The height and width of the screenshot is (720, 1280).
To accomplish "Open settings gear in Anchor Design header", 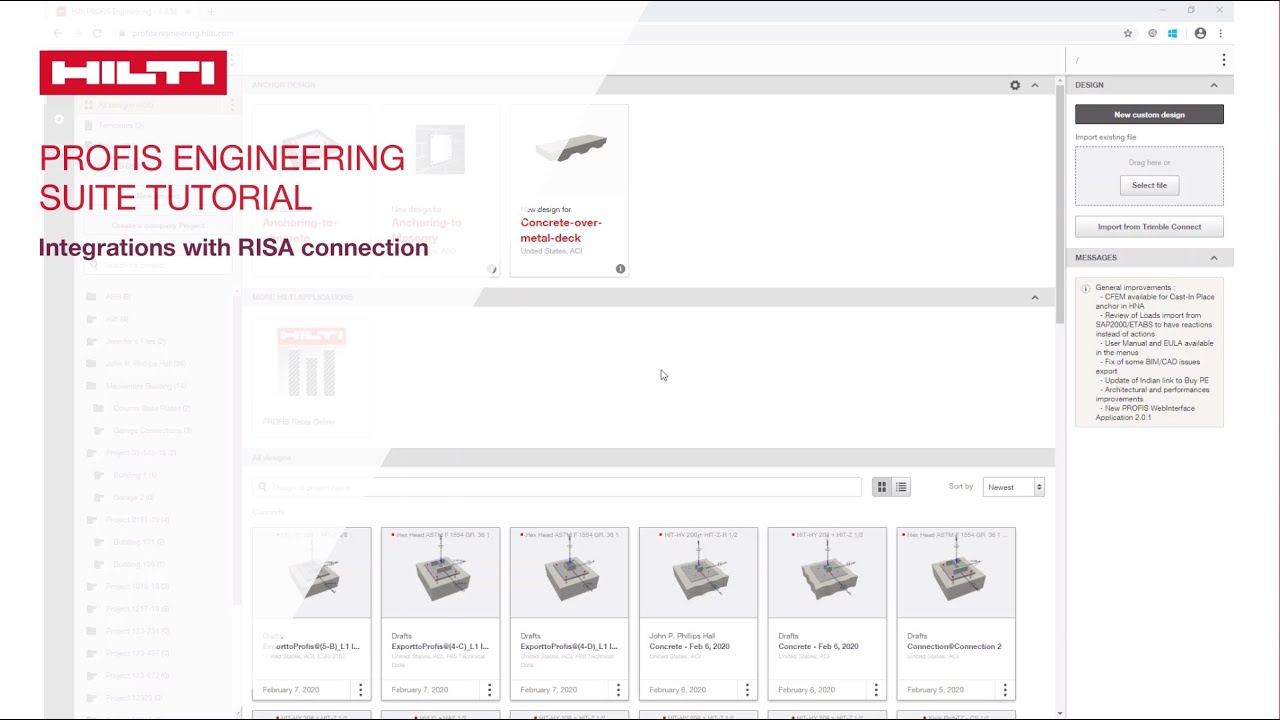I will click(x=1015, y=85).
